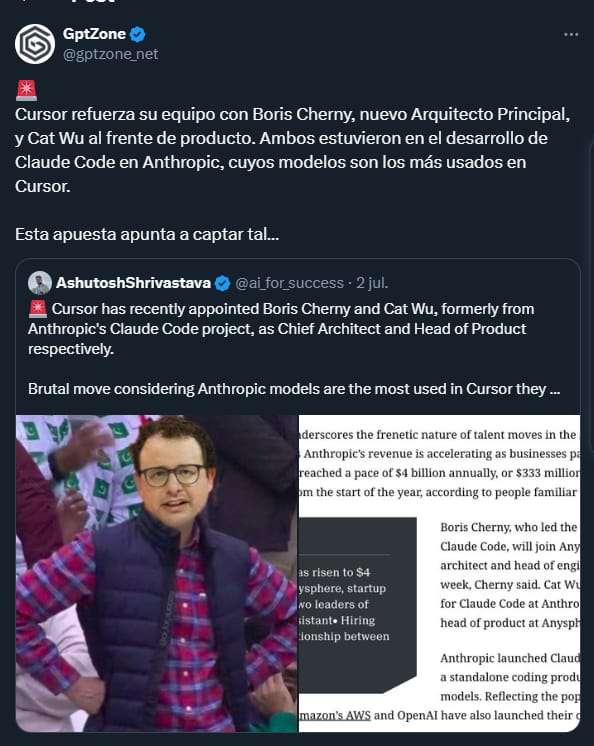This screenshot has height=746, width=594.
Task: Open the AshutoshShrivastava name in quoted post
Action: 134,283
